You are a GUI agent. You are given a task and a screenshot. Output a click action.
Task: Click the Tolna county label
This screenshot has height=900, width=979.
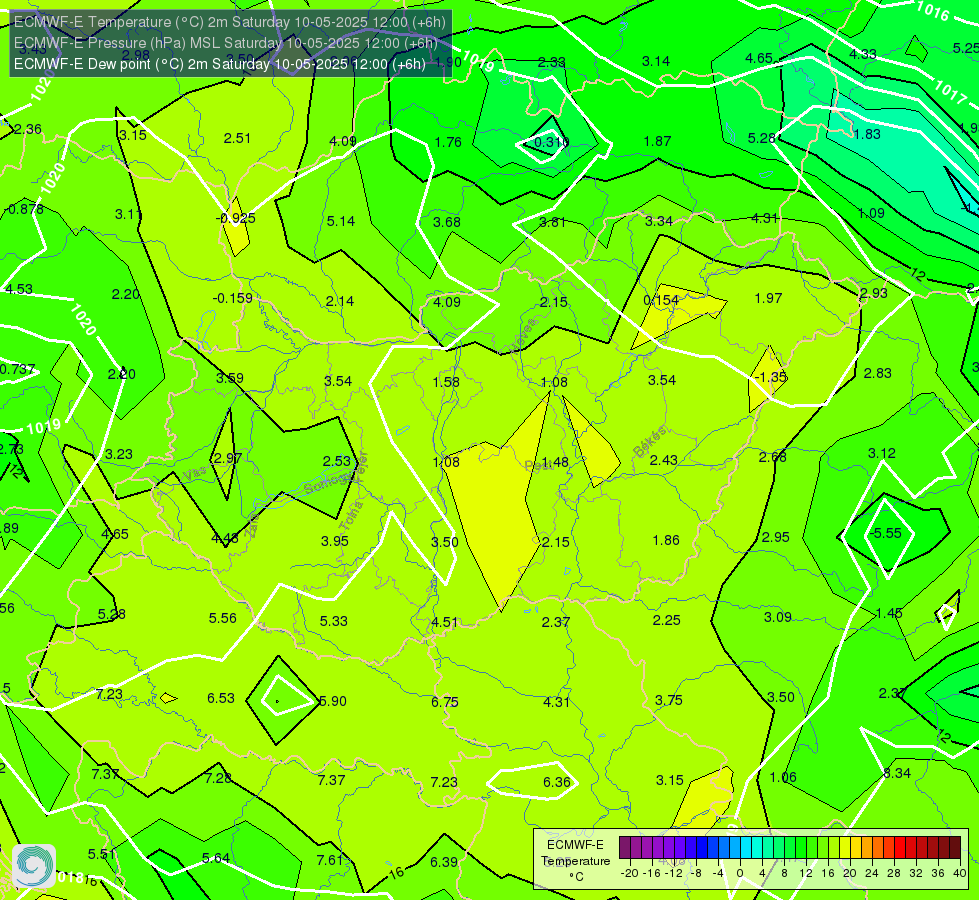352,515
